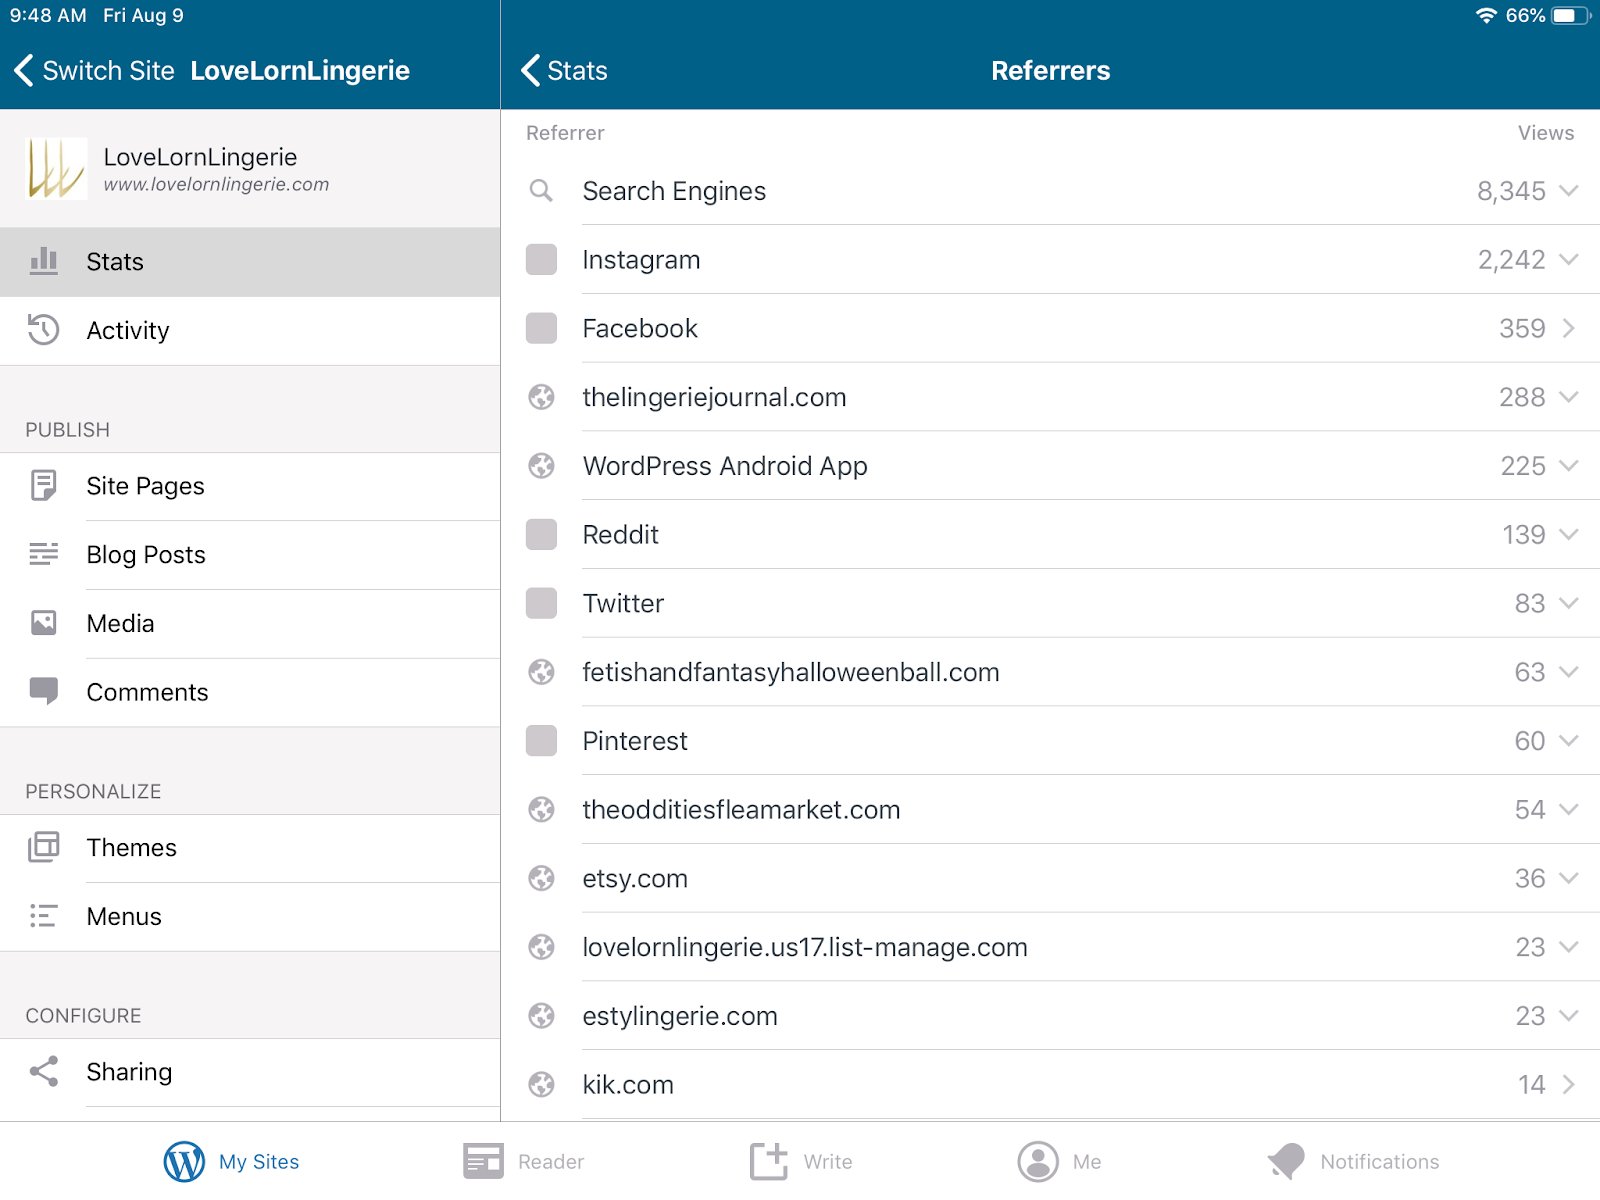Click the thelingeriejournal.com globe icon
Image resolution: width=1600 pixels, height=1200 pixels.
point(541,397)
